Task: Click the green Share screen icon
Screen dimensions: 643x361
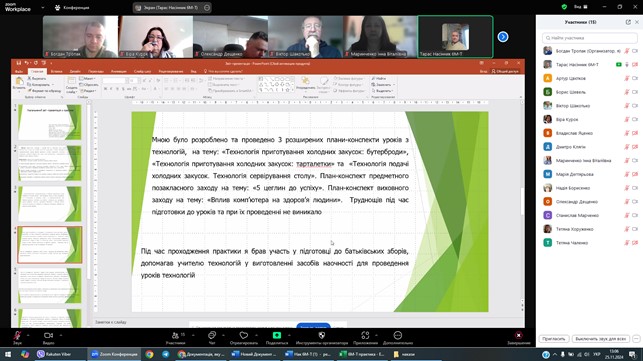Action: coord(277,336)
